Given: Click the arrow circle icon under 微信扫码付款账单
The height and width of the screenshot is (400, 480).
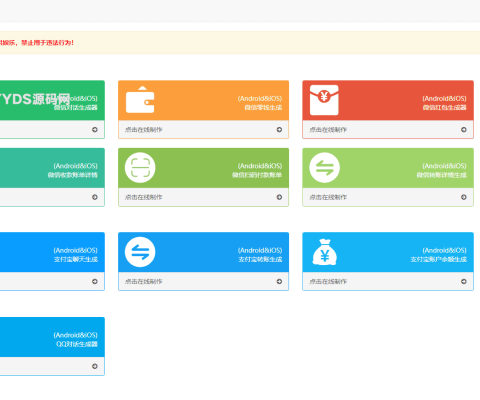Looking at the screenshot, I should click(279, 197).
